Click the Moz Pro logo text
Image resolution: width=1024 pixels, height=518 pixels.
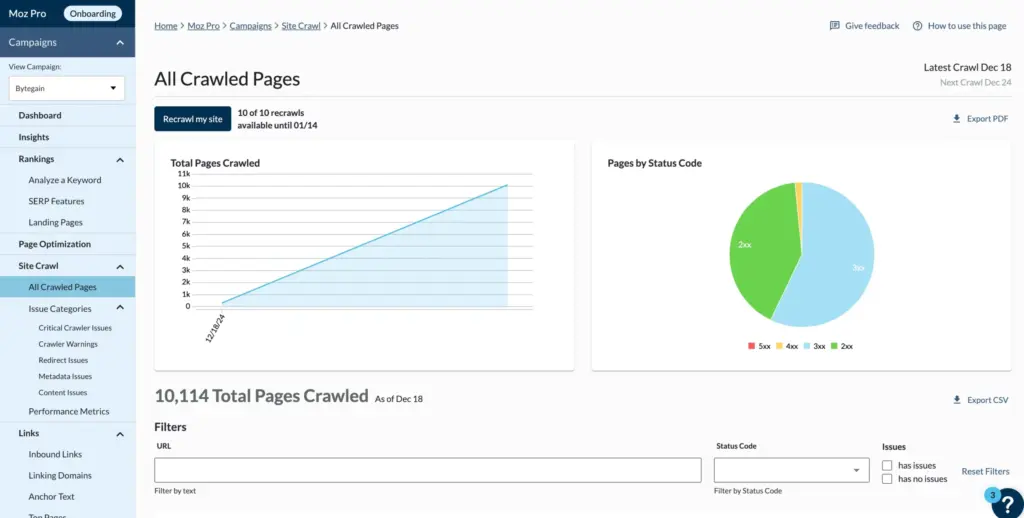point(27,13)
